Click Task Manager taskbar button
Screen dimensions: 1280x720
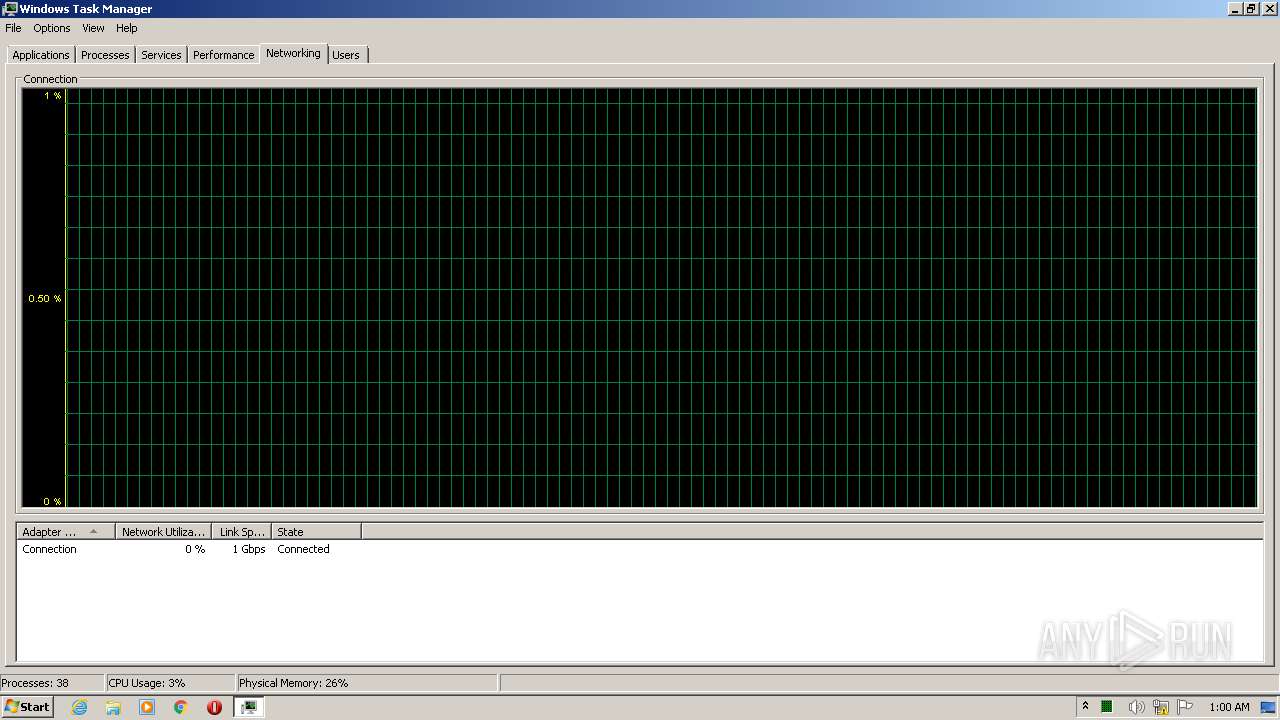tap(249, 707)
